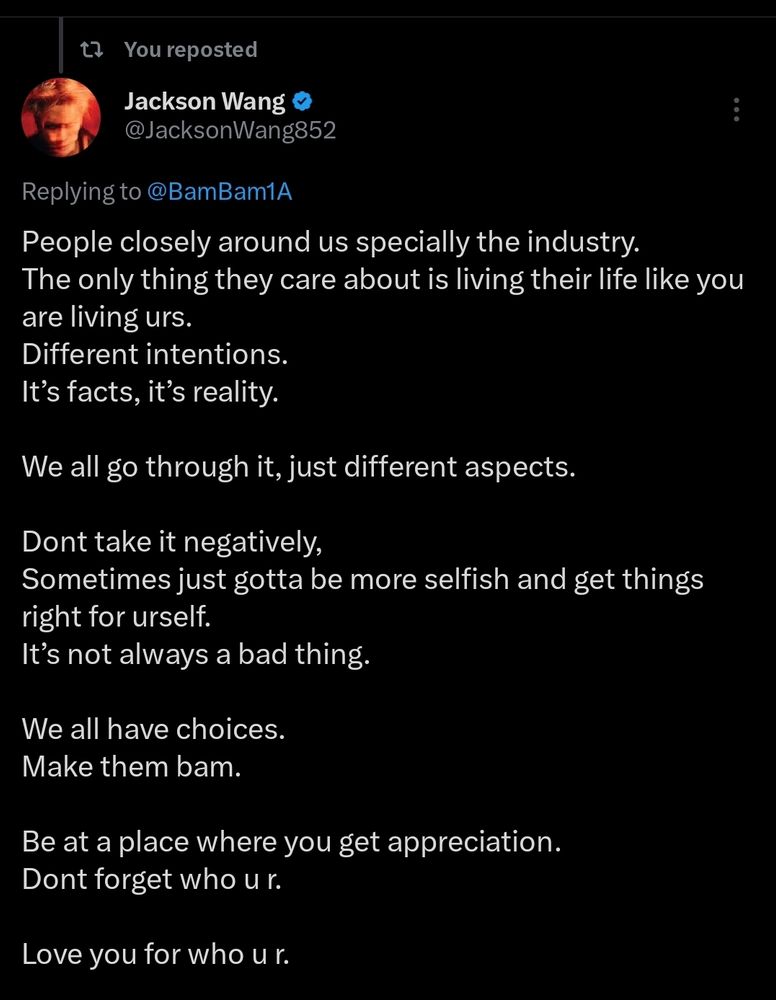Image resolution: width=776 pixels, height=1000 pixels.
Task: Click the "Dont take it negatively," line
Action: point(171,541)
